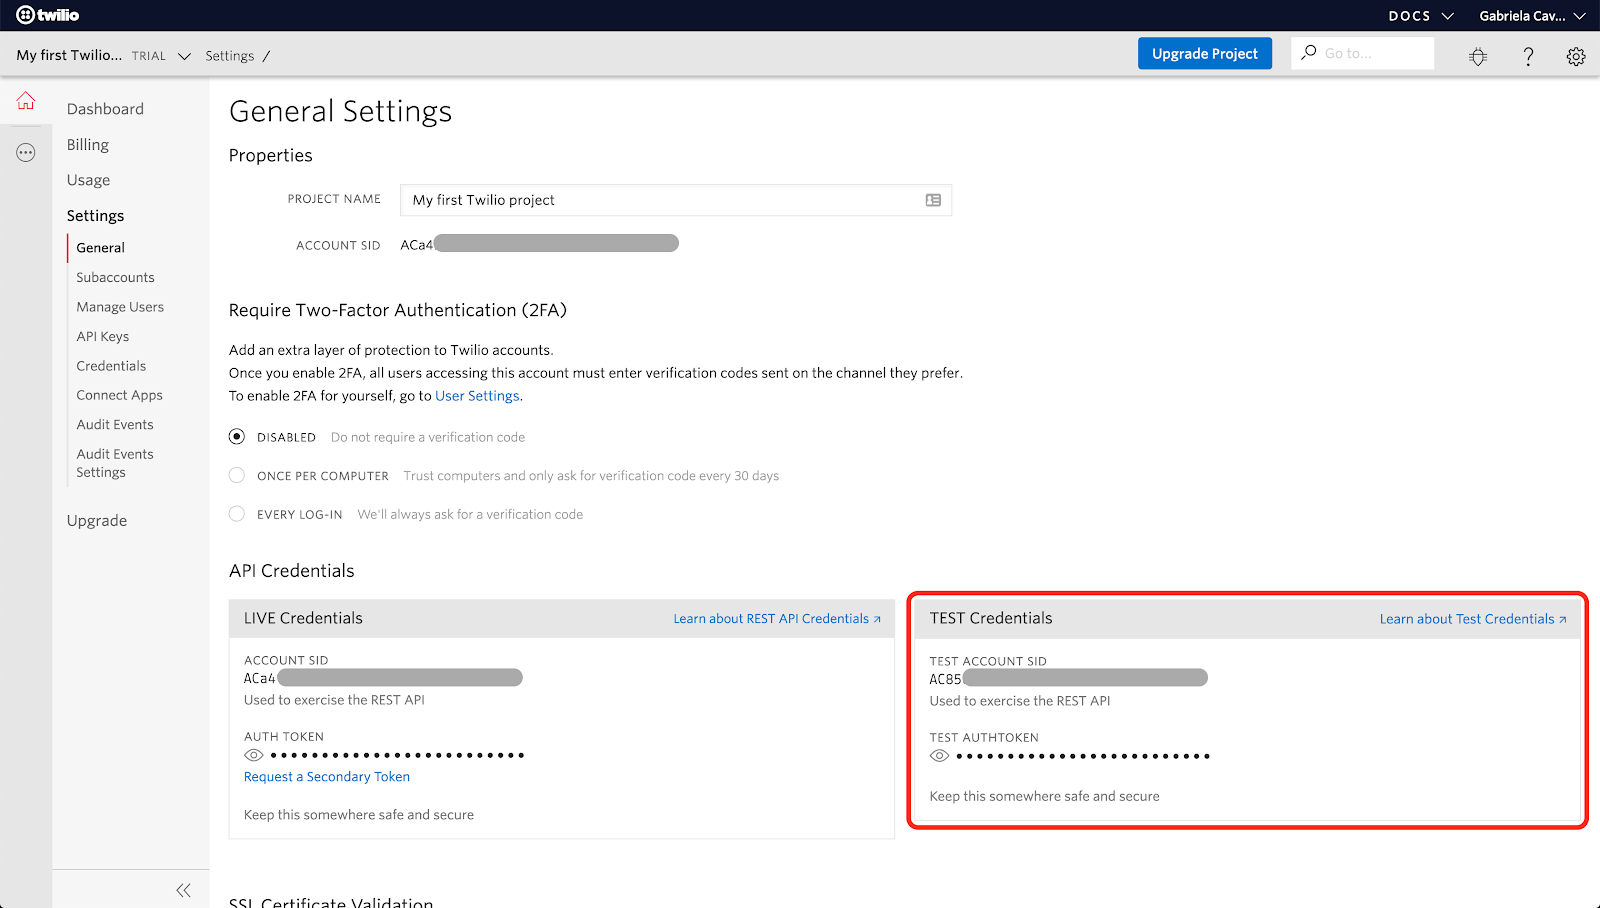The height and width of the screenshot is (908, 1600).
Task: Click the TRIAL badge label
Action: coord(149,56)
